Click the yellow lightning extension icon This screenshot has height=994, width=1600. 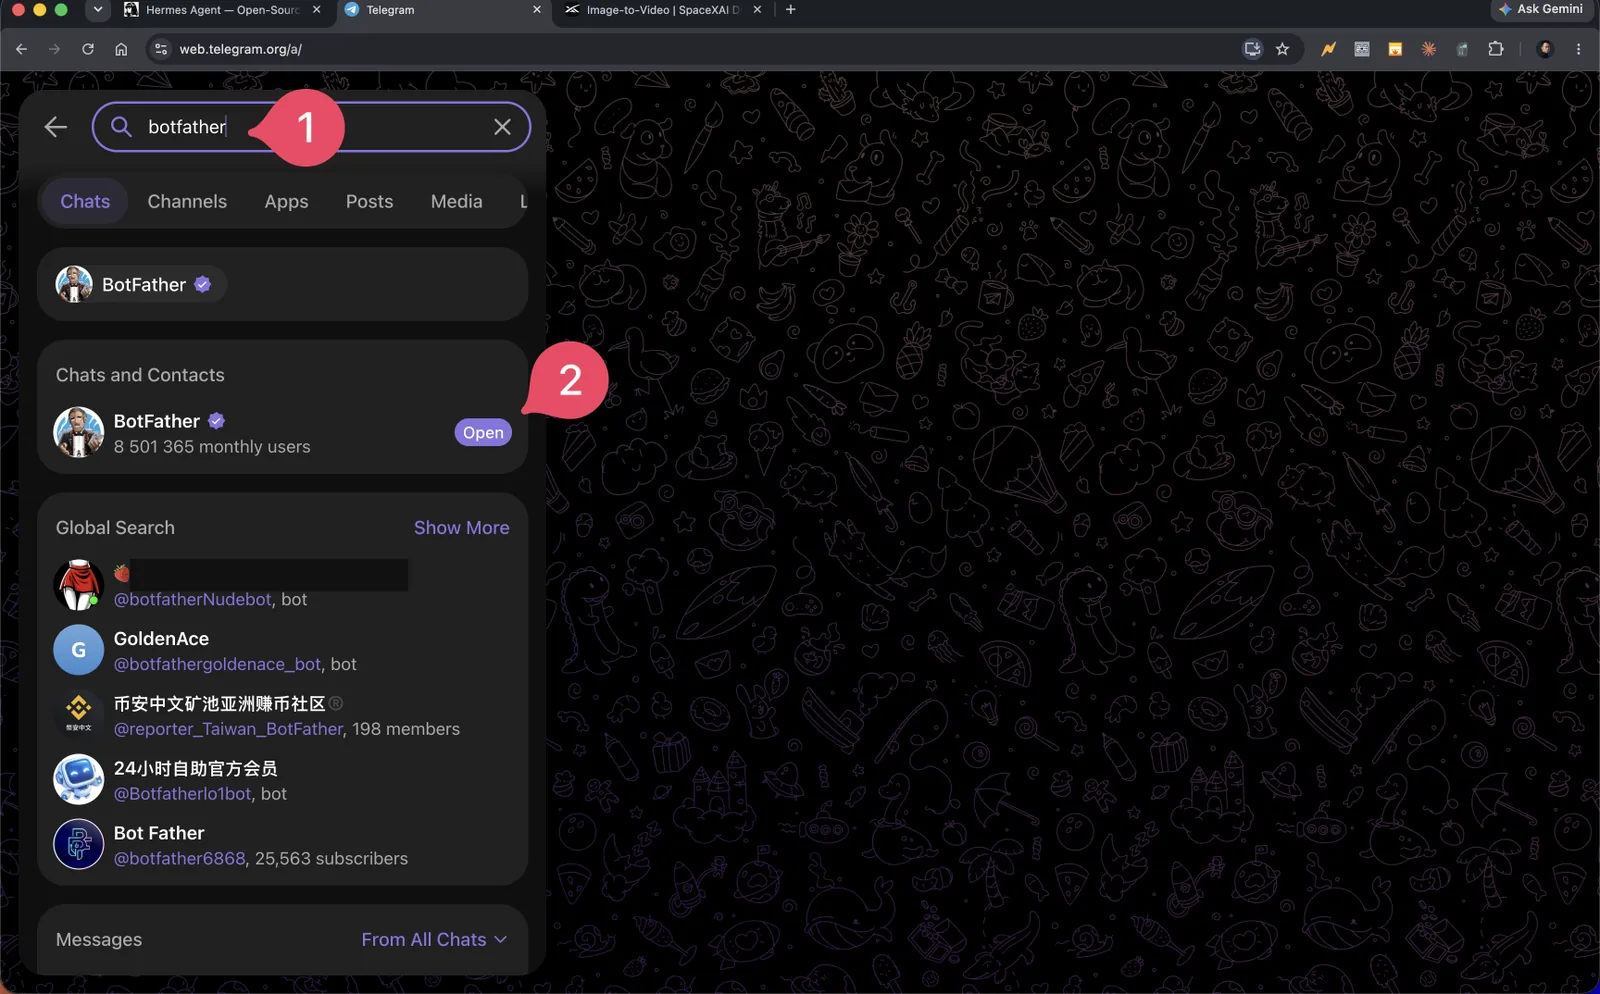1328,49
